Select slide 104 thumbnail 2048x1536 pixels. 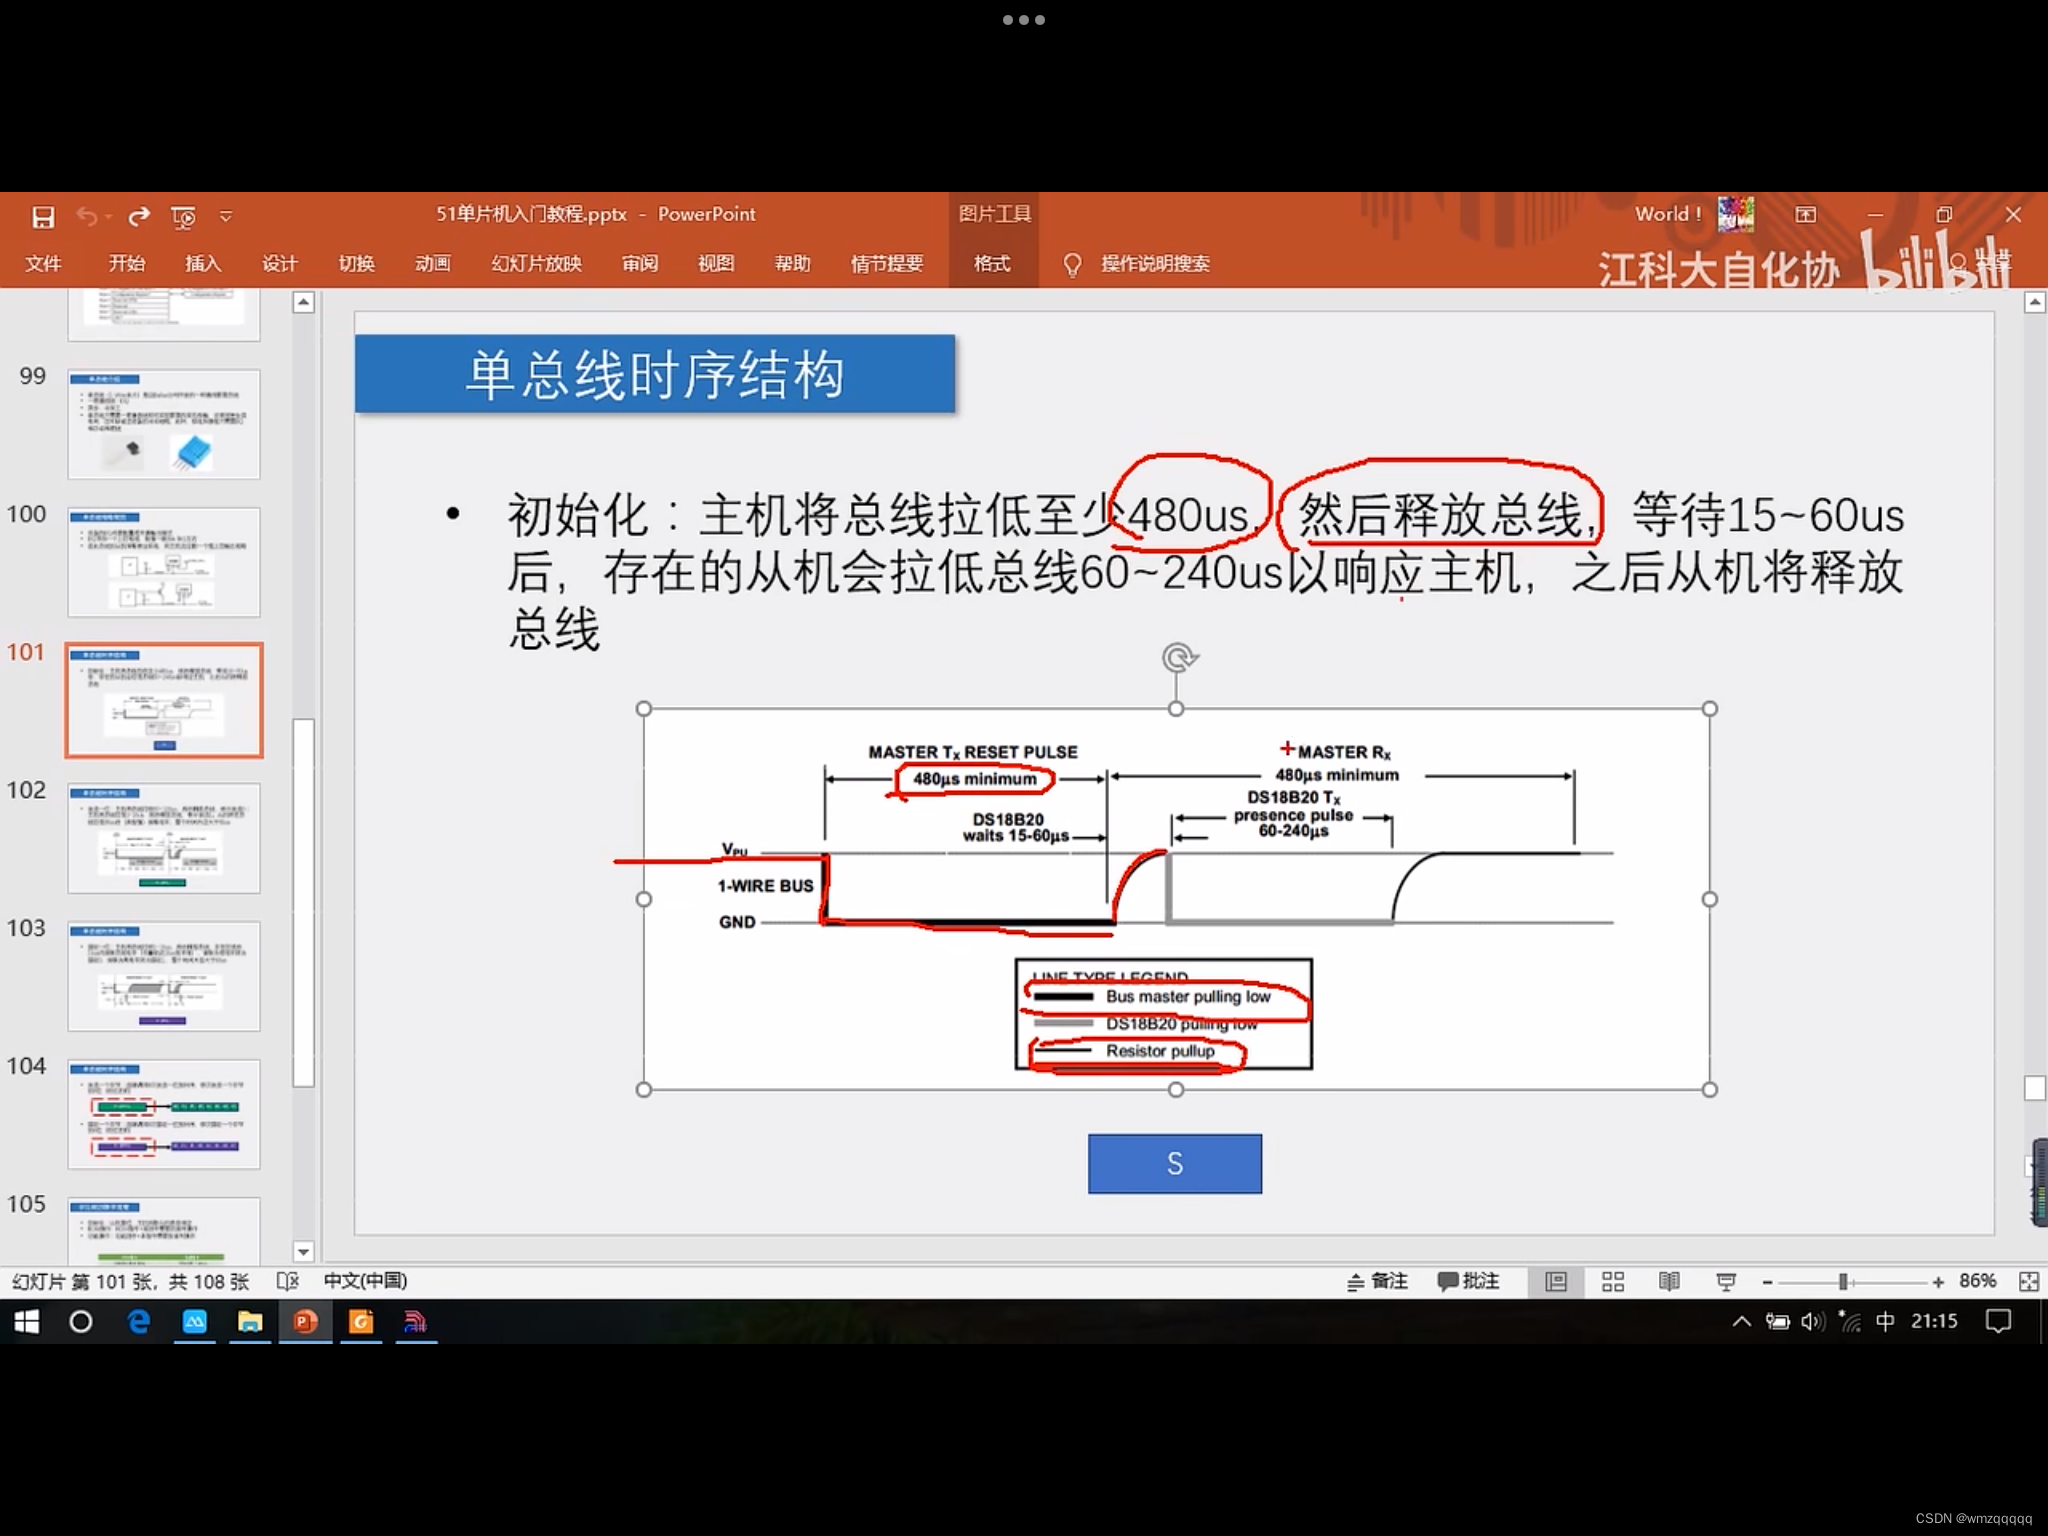(x=164, y=1113)
